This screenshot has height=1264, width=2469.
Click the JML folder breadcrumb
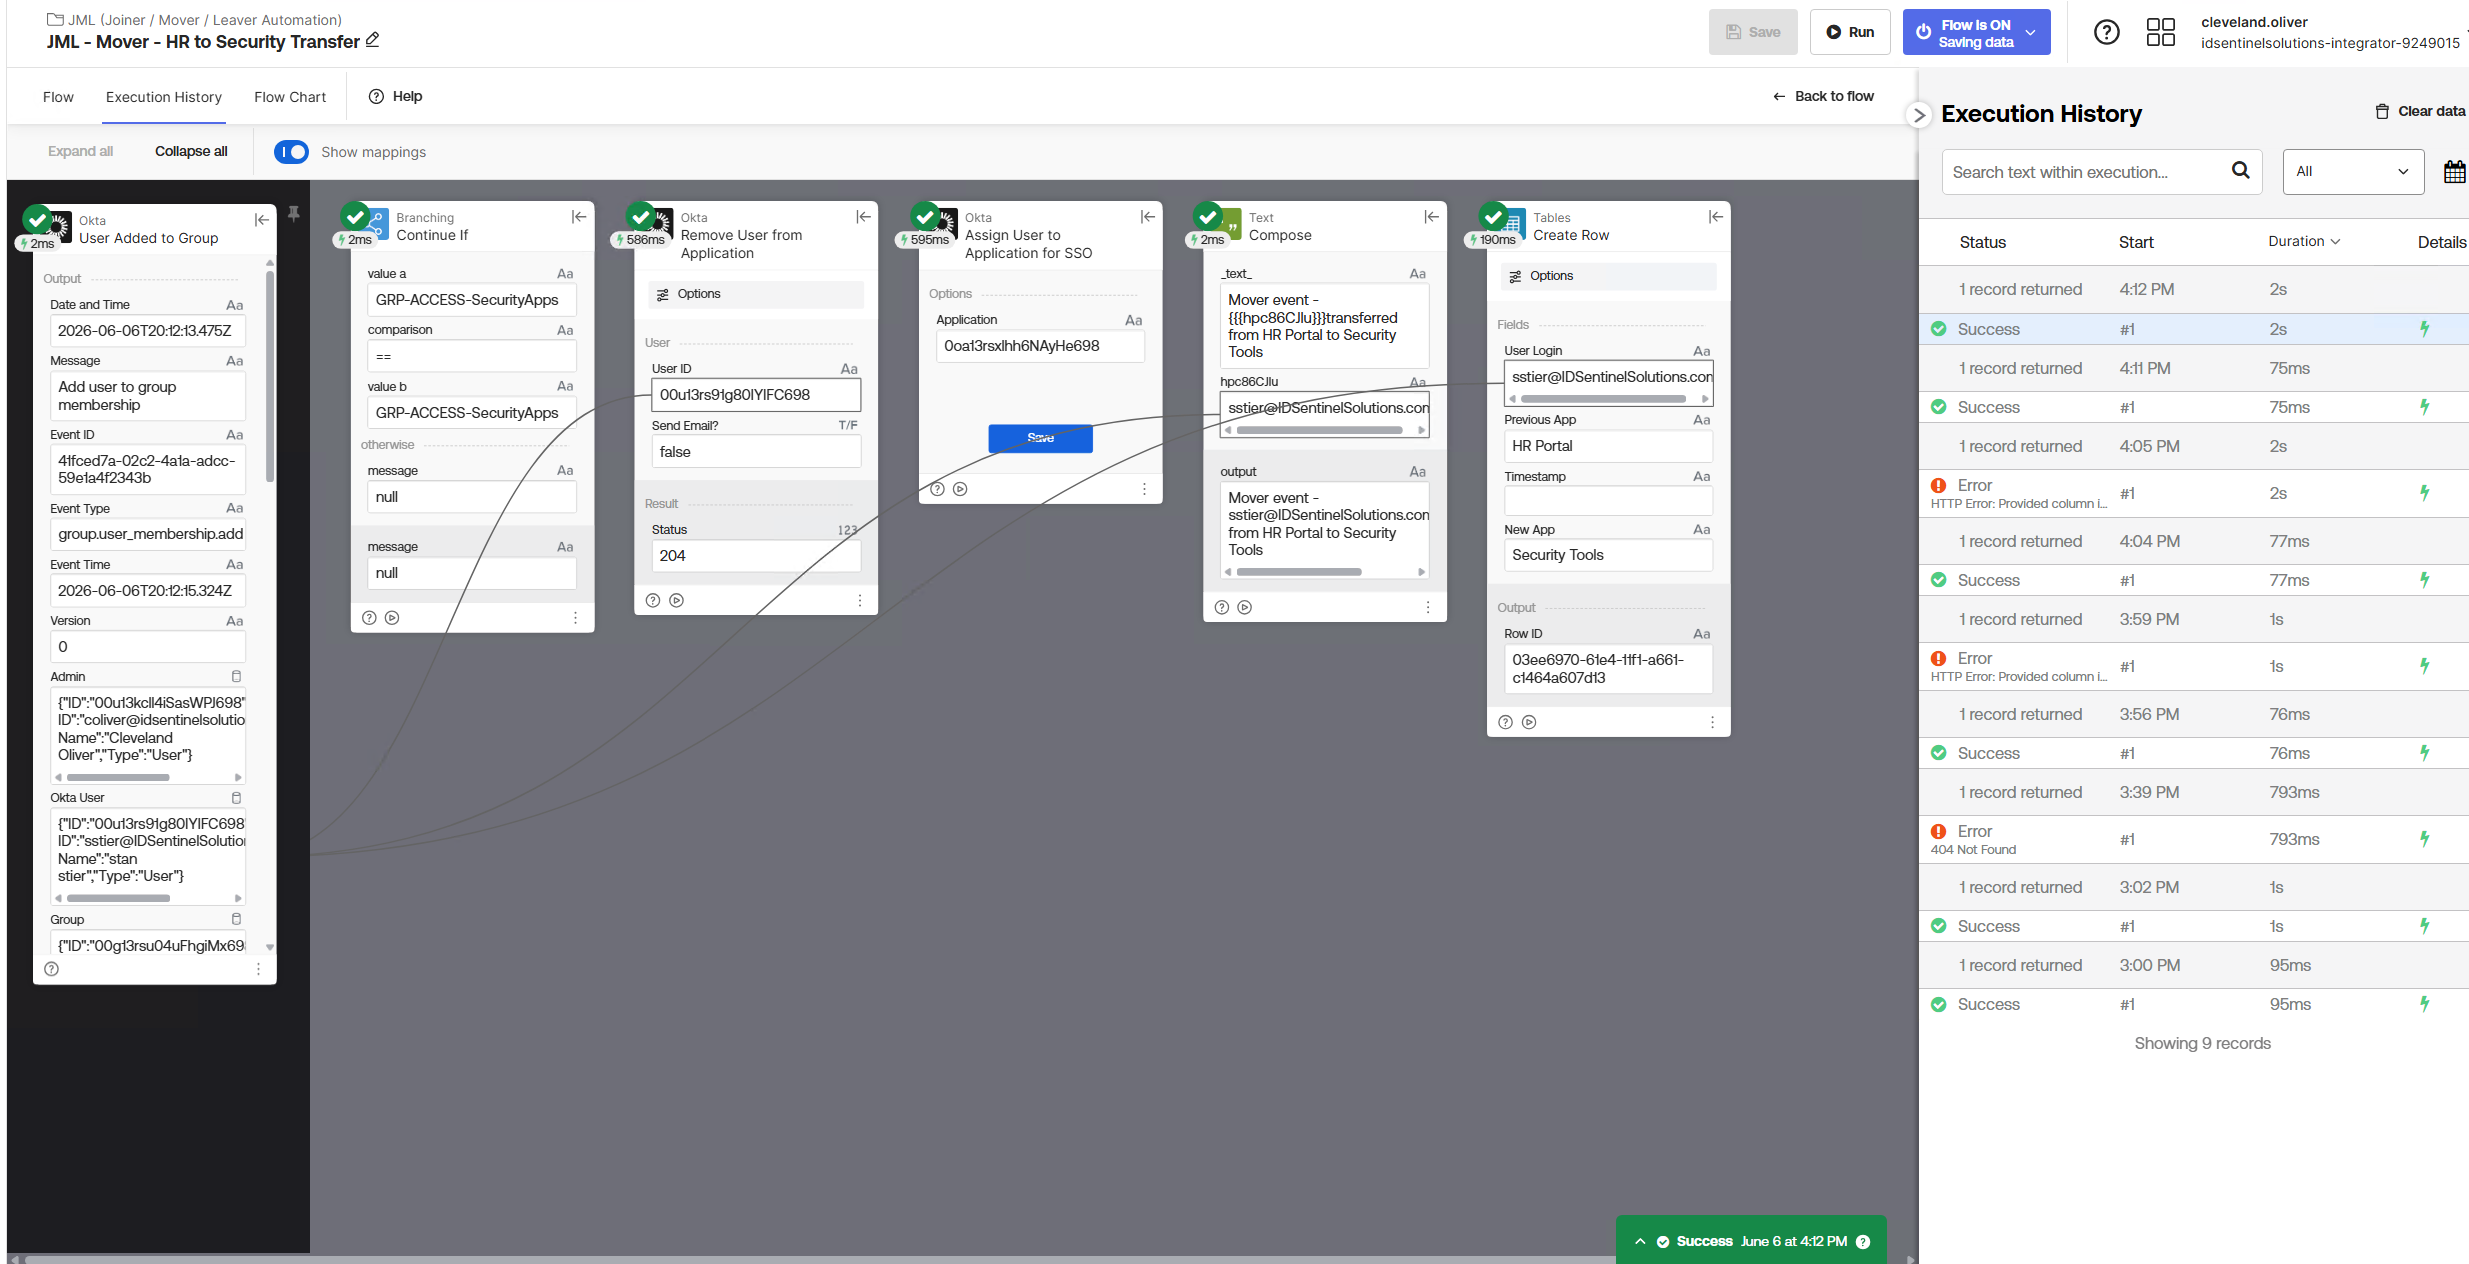click(x=195, y=20)
